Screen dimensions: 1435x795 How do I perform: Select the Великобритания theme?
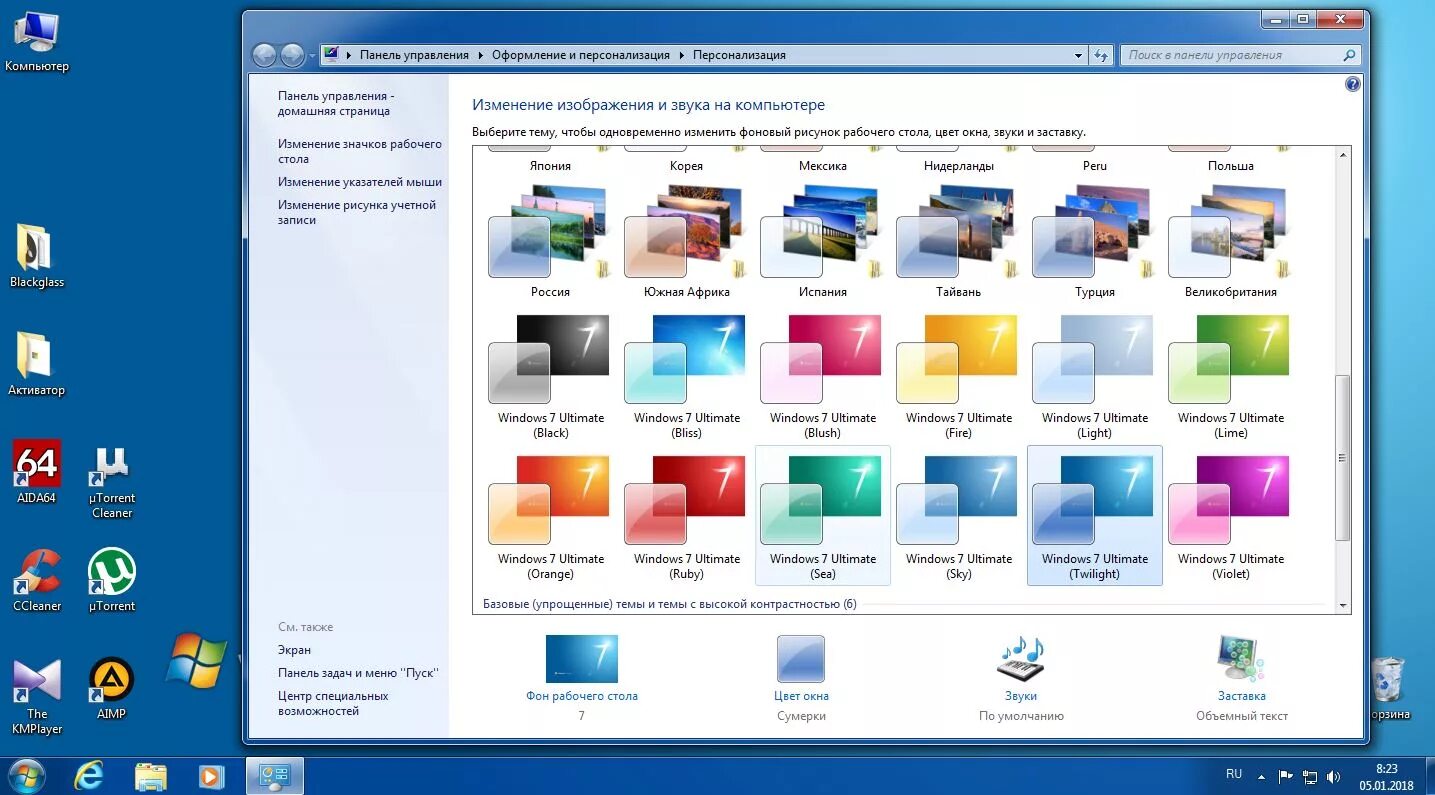tap(1231, 242)
